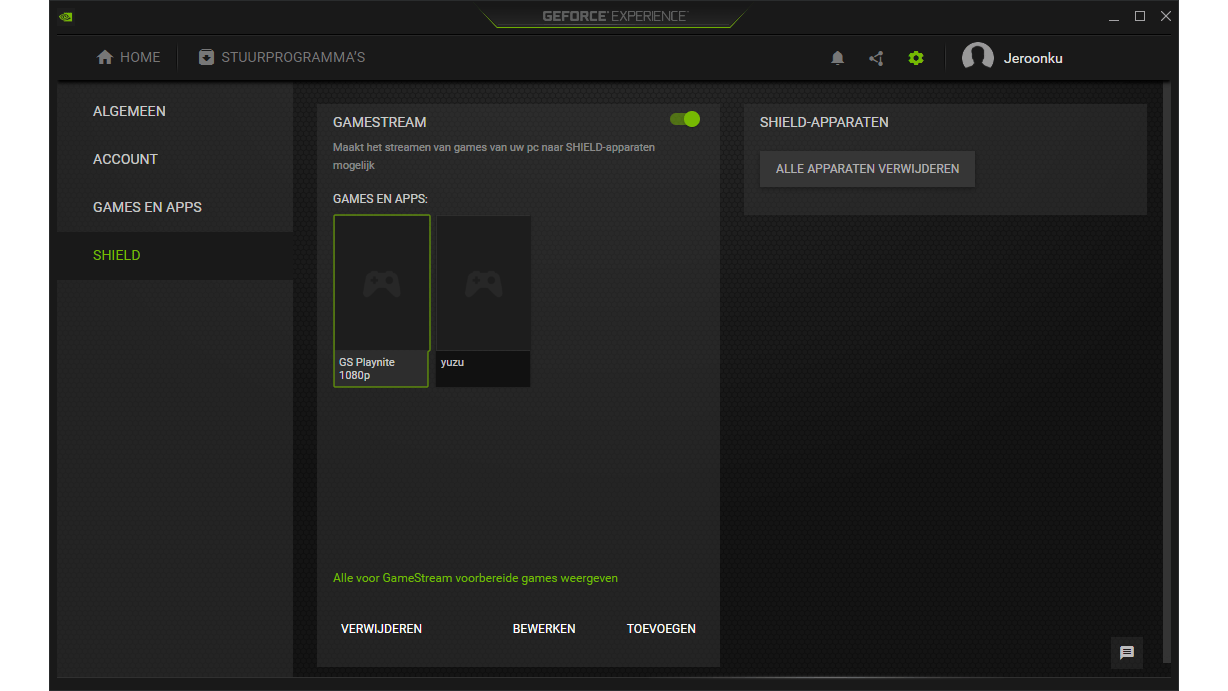Click the GAMESTREAM heading text
Viewport: 1228px width, 691px height.
point(380,122)
